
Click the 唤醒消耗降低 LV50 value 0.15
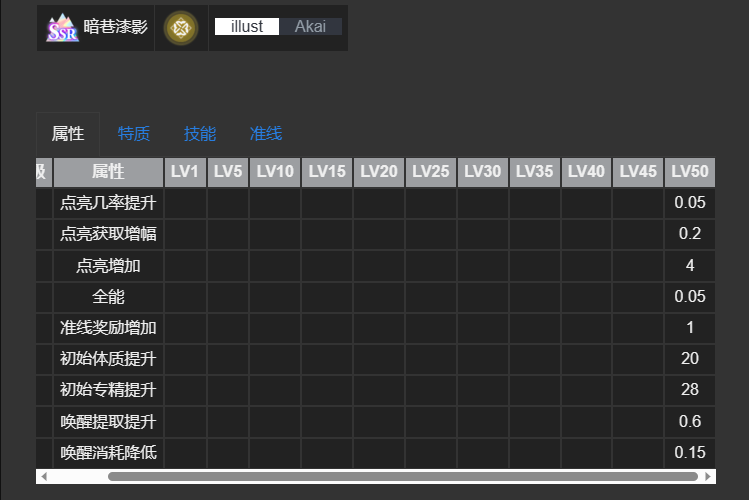(690, 453)
